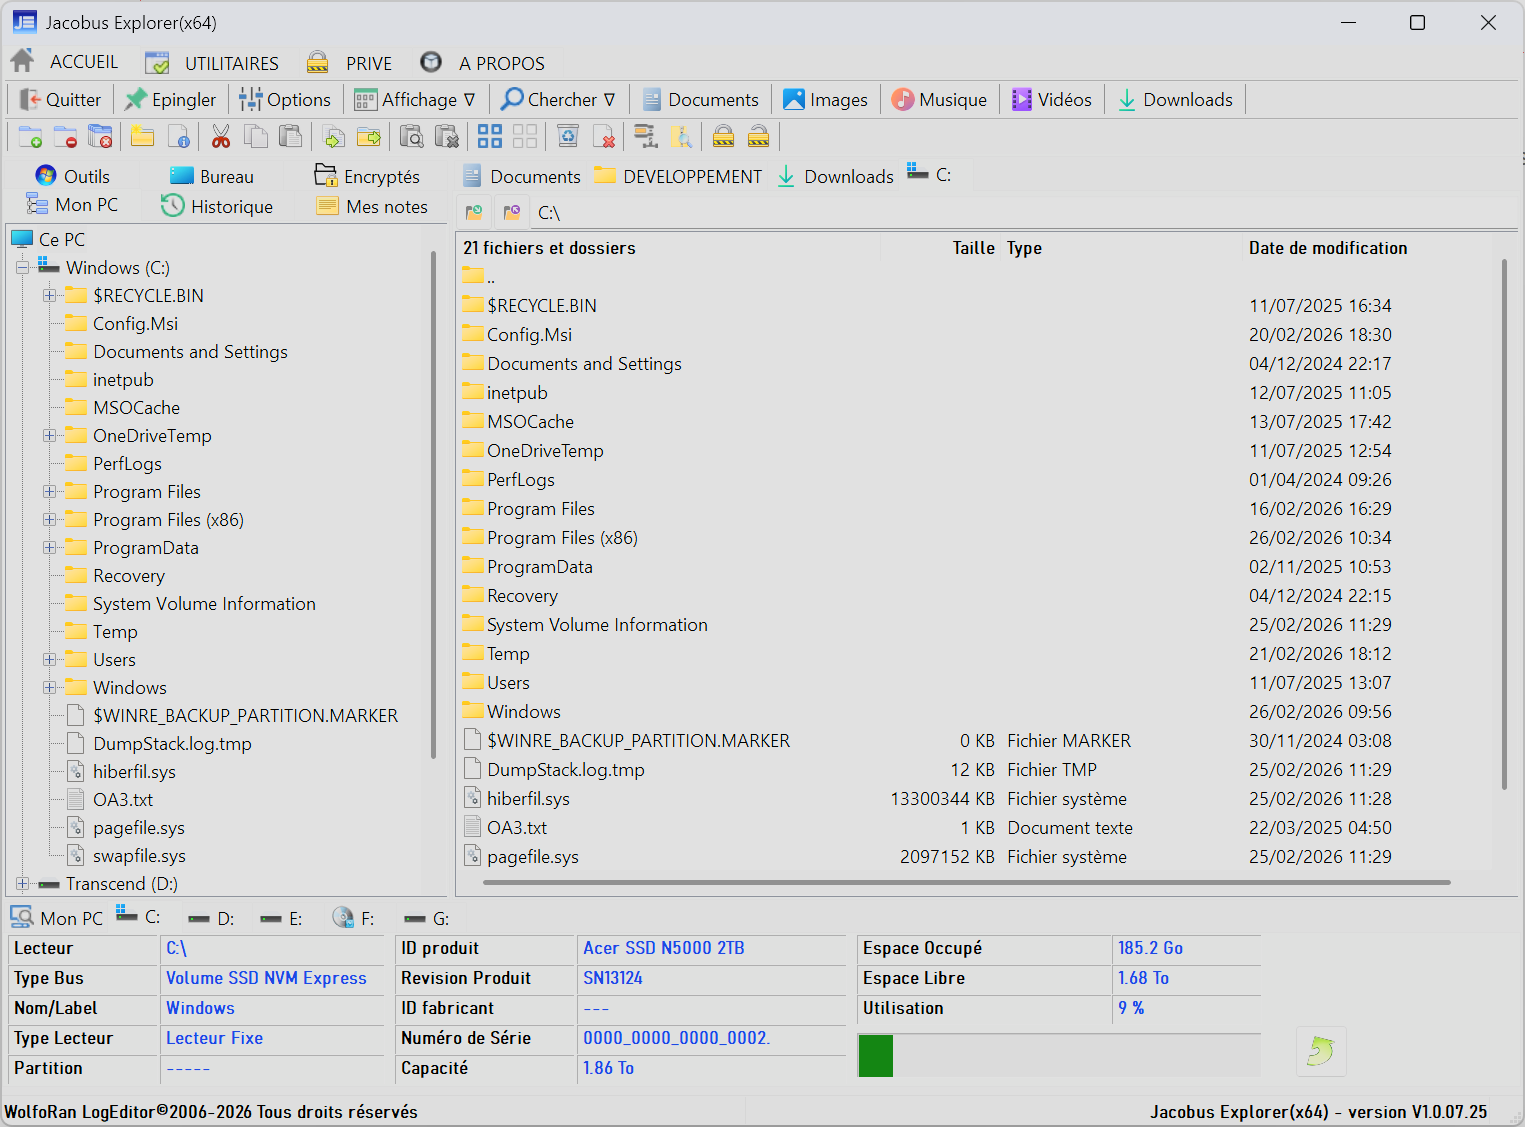
Task: Click the Options button
Action: 285,100
